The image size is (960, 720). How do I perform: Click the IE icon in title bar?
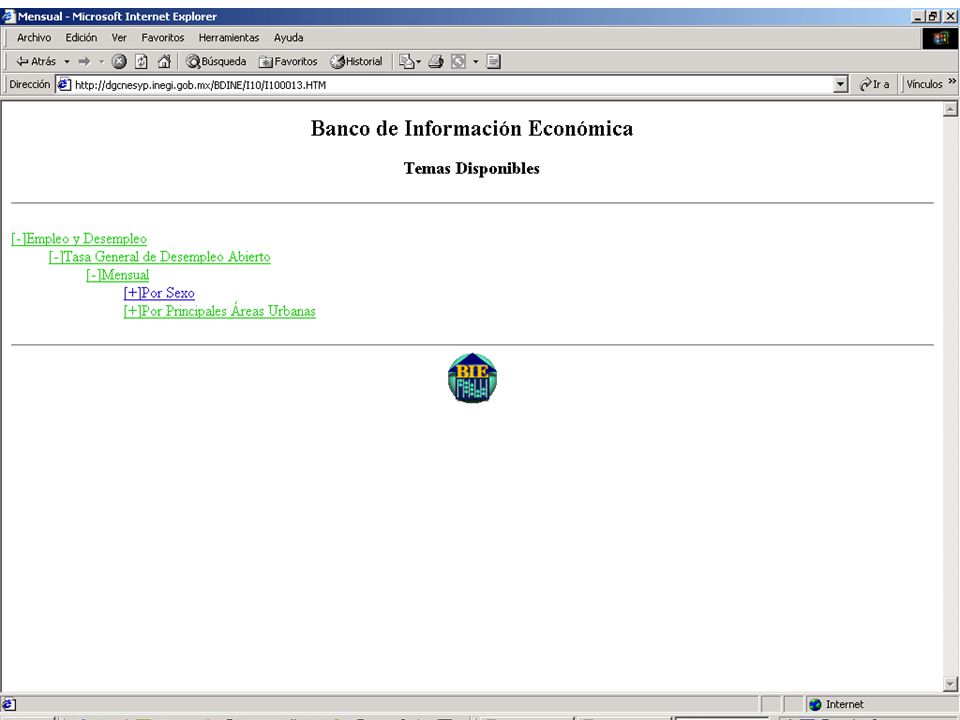tap(9, 16)
